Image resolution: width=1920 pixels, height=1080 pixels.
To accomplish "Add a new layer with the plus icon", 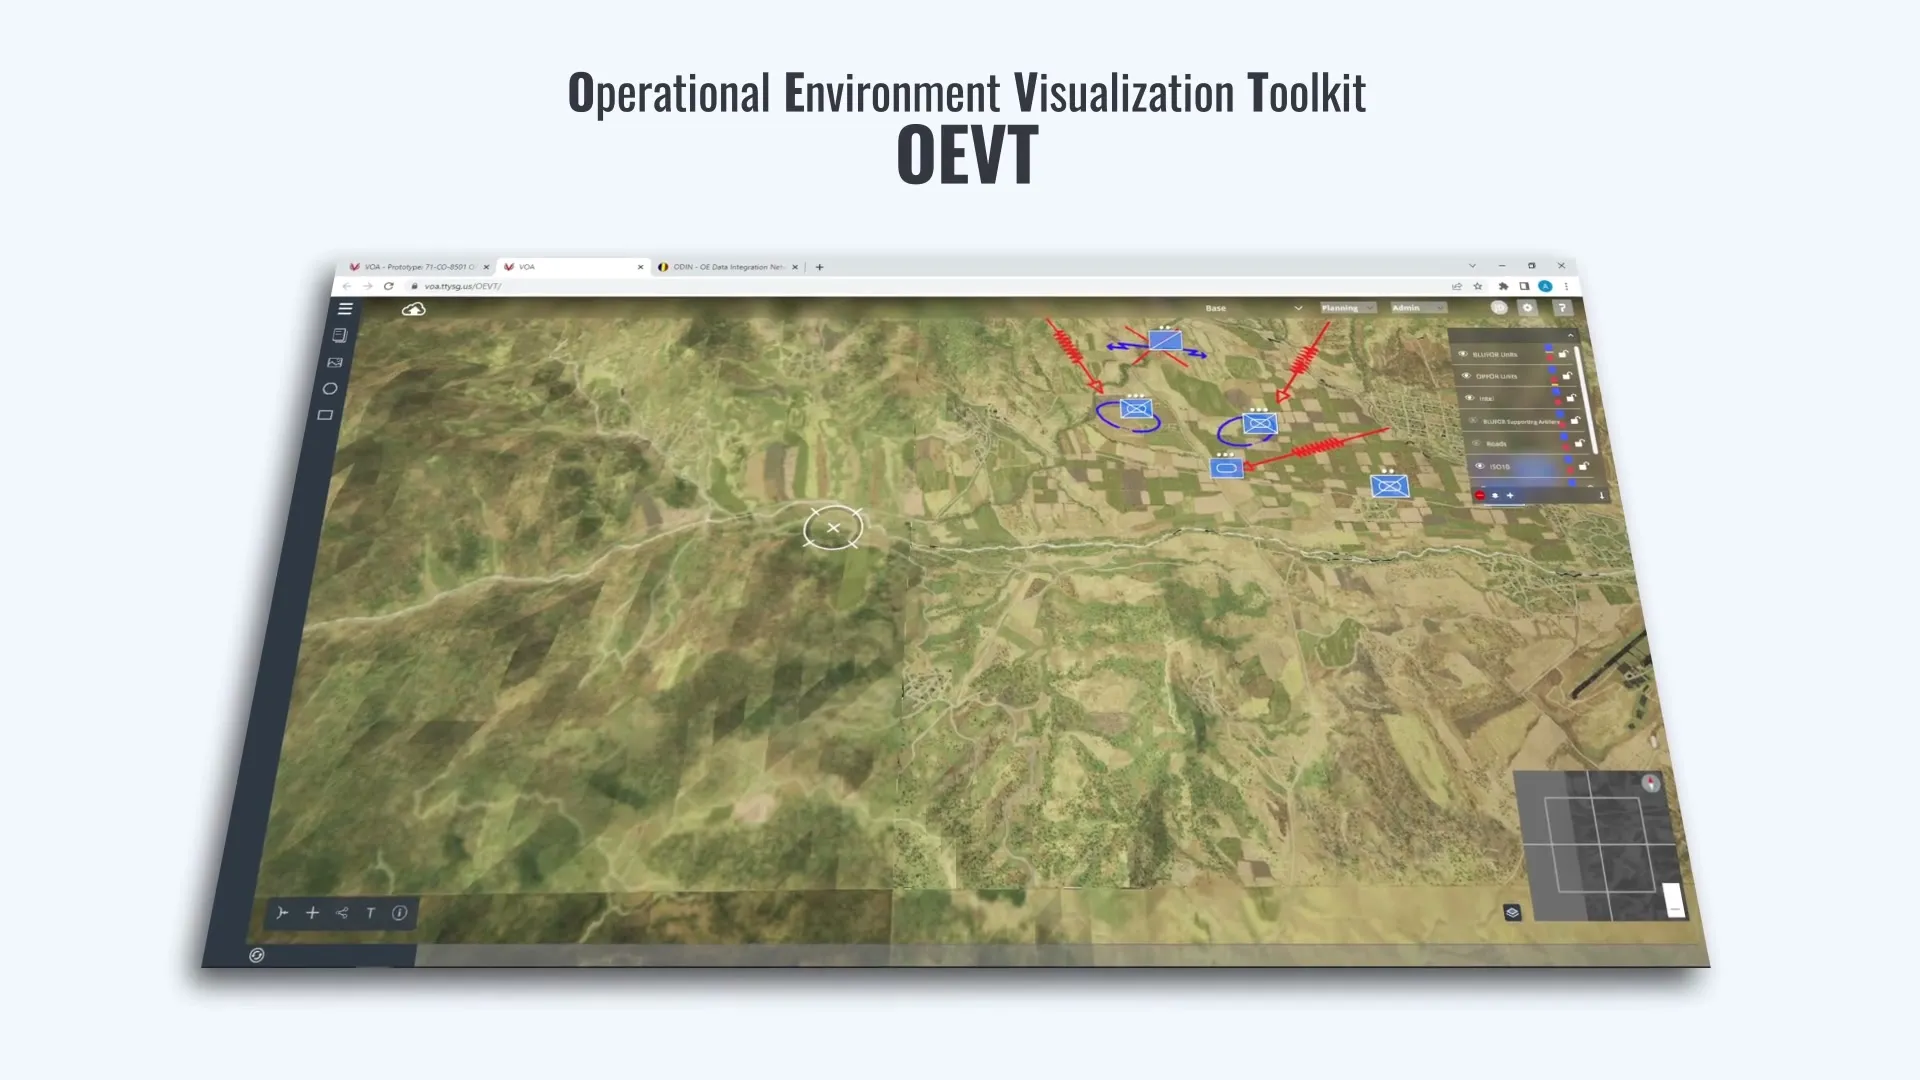I will [1509, 495].
